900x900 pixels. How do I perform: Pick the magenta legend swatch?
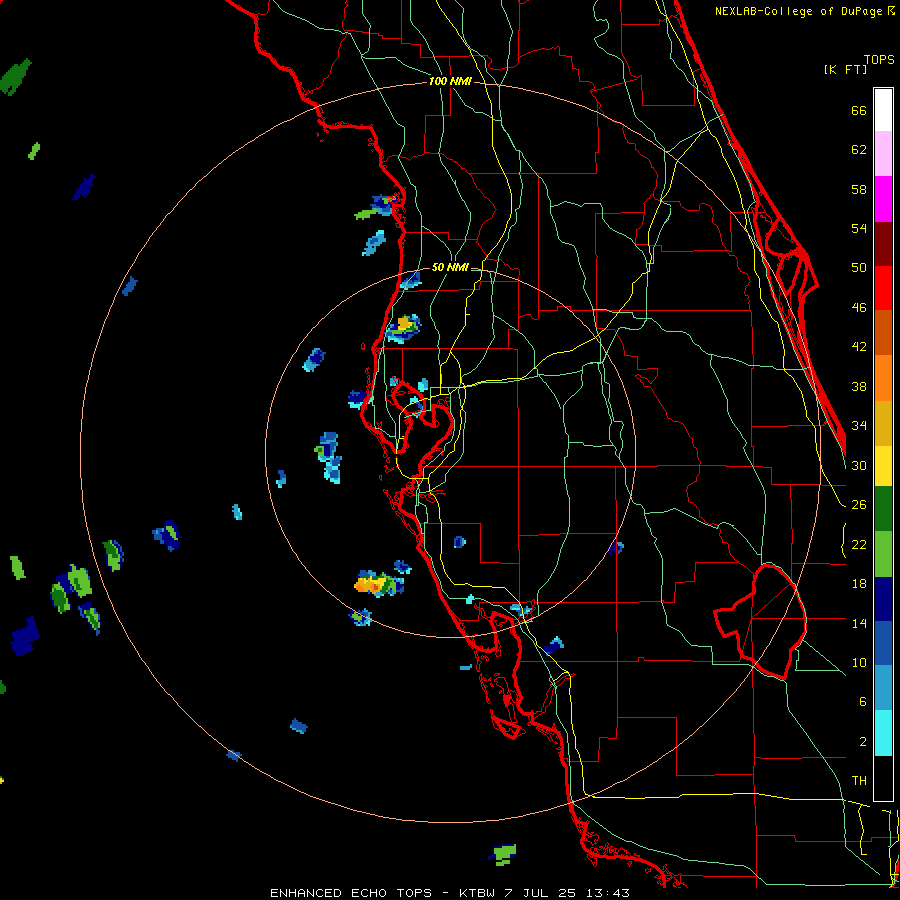(x=883, y=199)
